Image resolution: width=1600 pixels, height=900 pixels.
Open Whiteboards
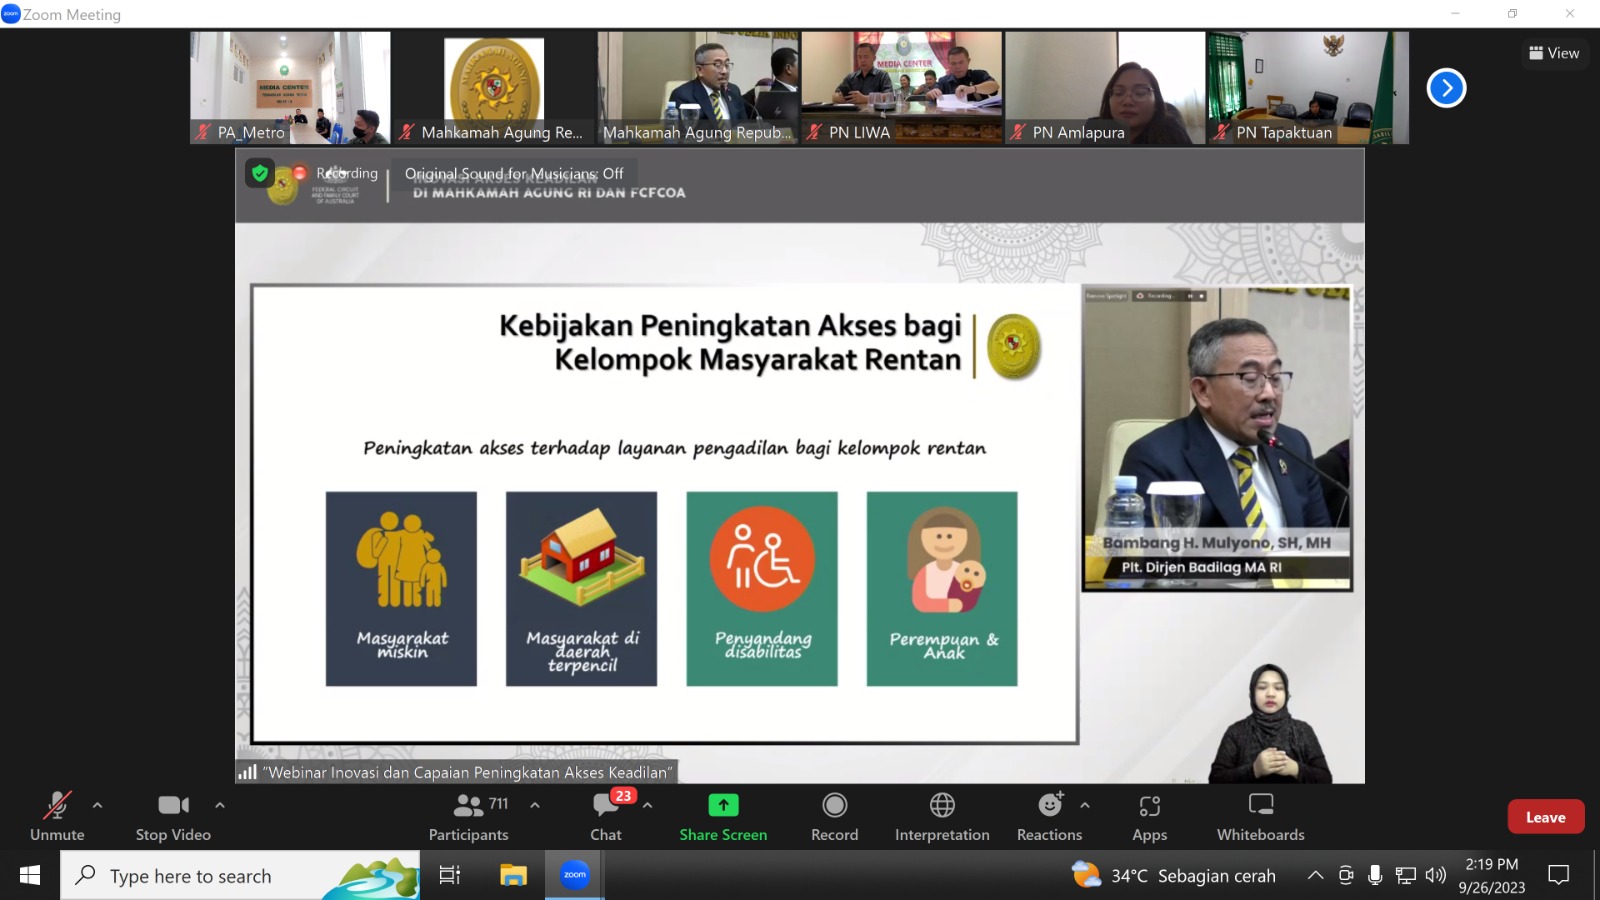[1260, 816]
